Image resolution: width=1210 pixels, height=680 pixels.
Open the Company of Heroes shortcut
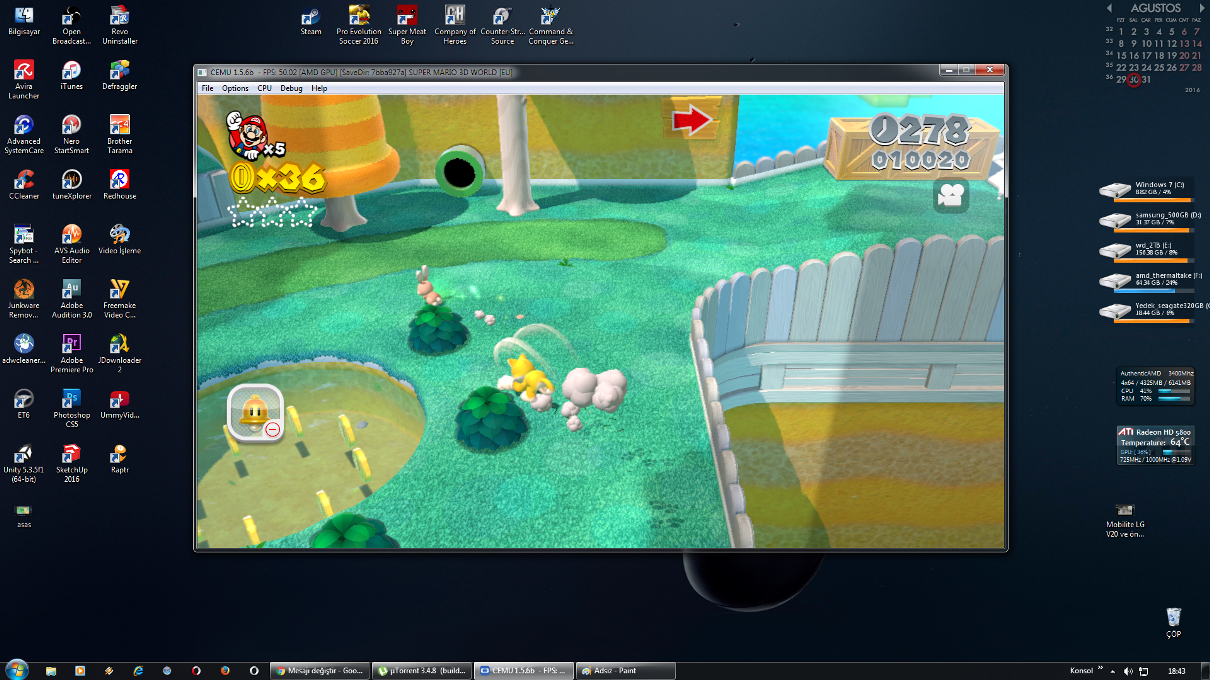coord(455,25)
